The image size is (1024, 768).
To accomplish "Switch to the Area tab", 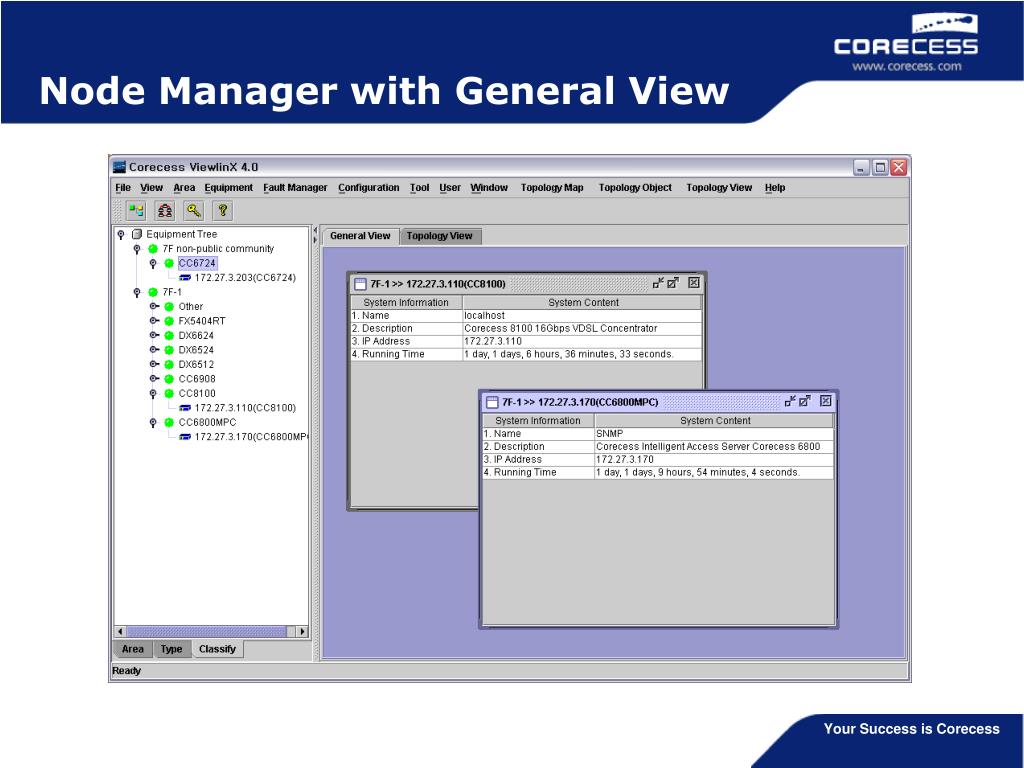I will 133,649.
